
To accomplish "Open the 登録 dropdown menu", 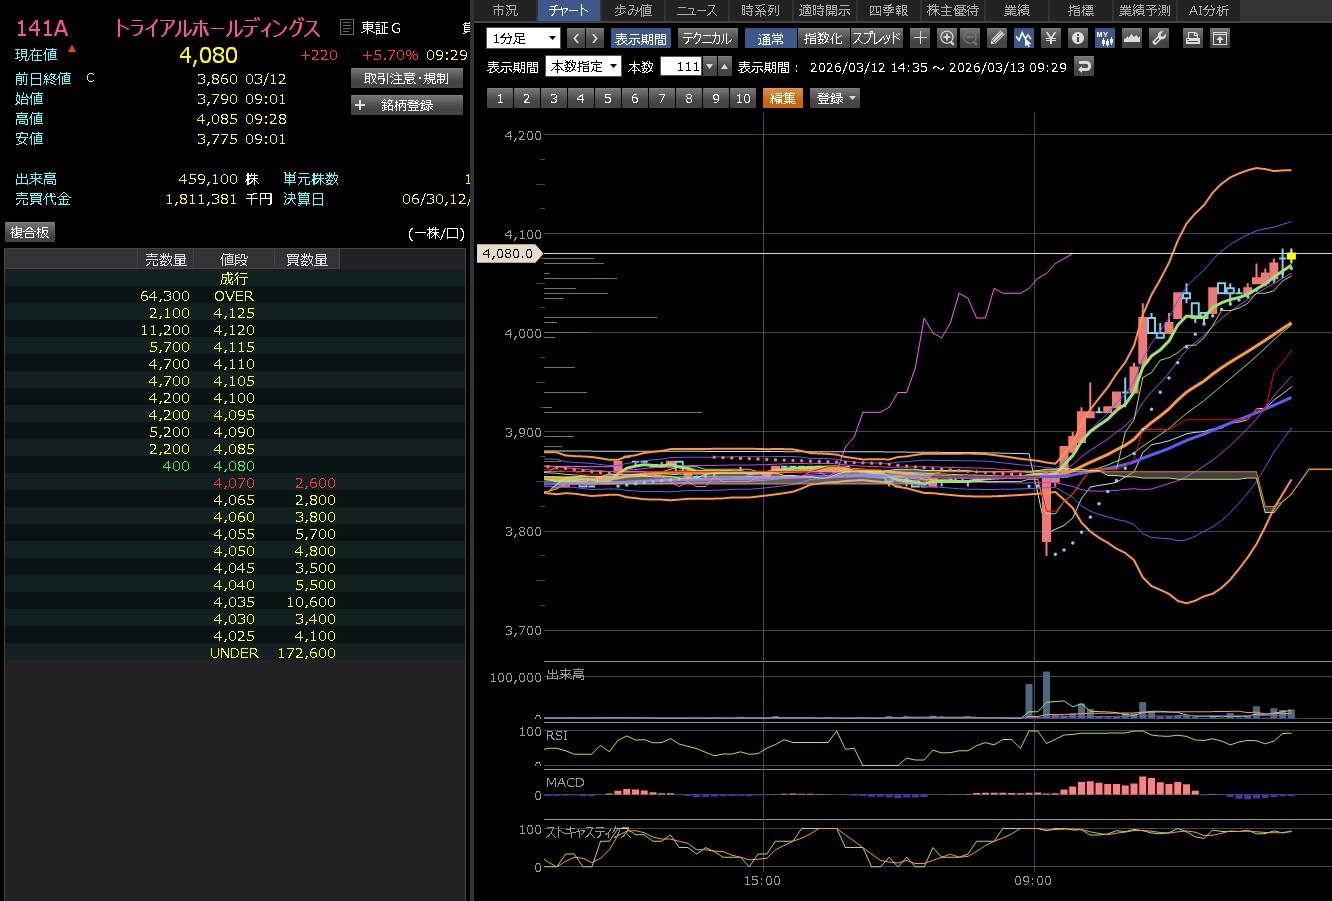I will point(835,98).
